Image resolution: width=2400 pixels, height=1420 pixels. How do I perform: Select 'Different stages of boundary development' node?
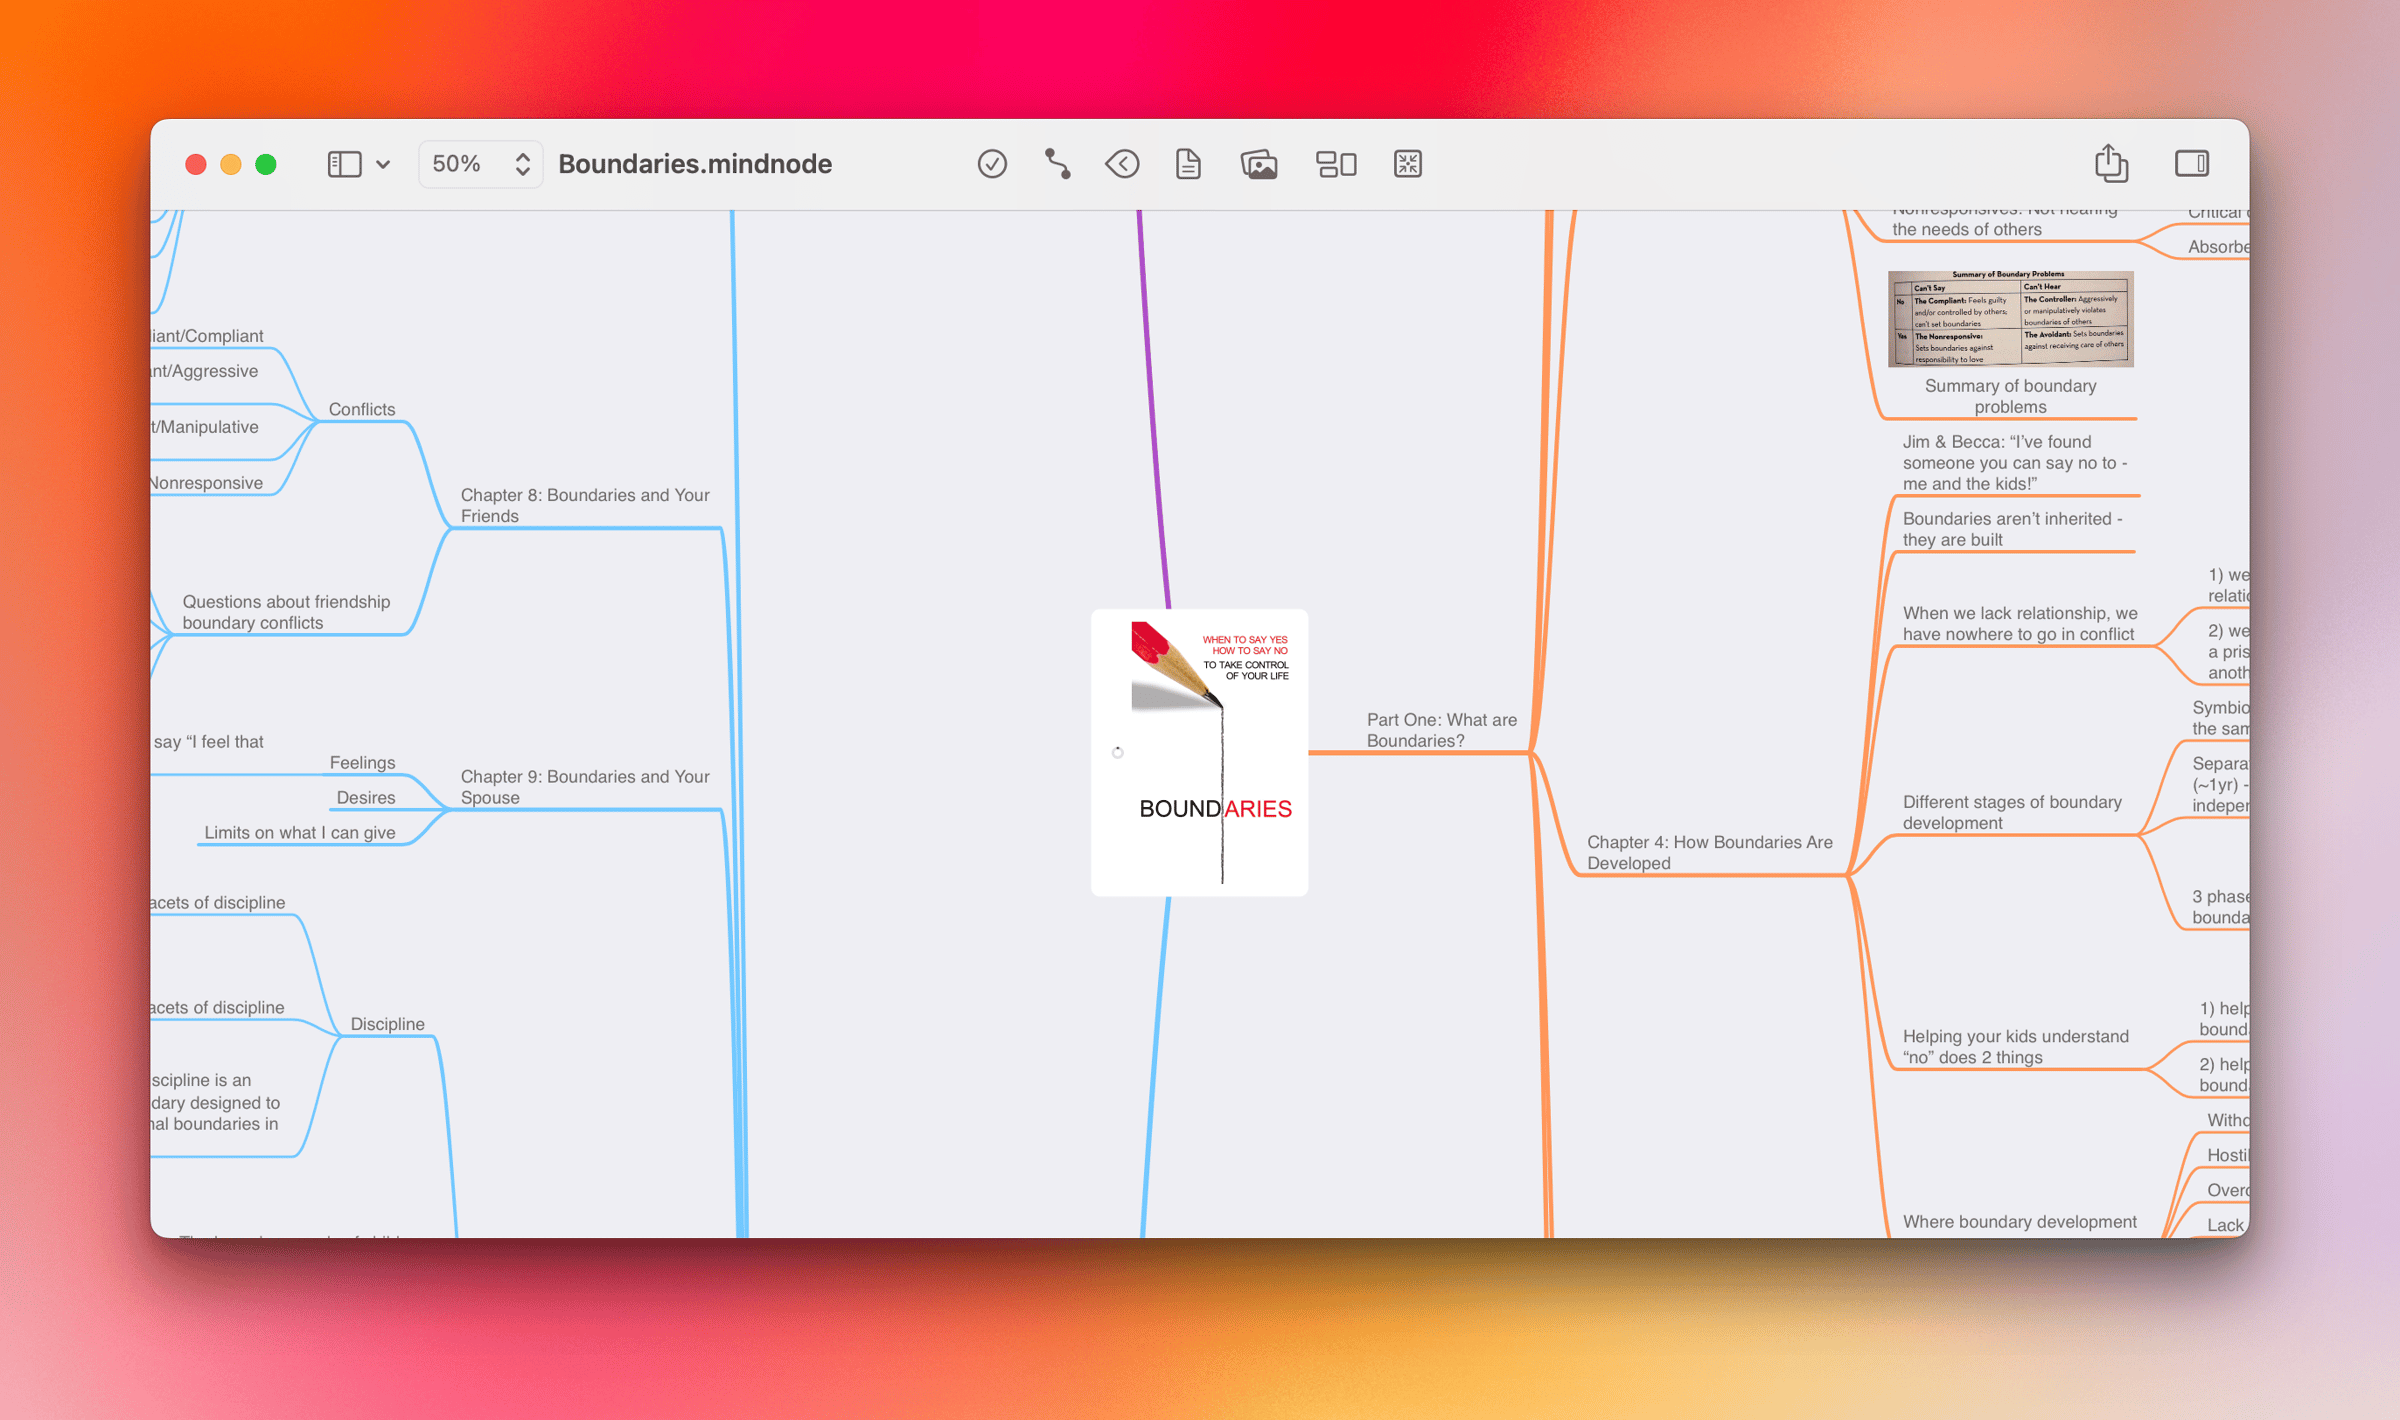click(x=2012, y=813)
